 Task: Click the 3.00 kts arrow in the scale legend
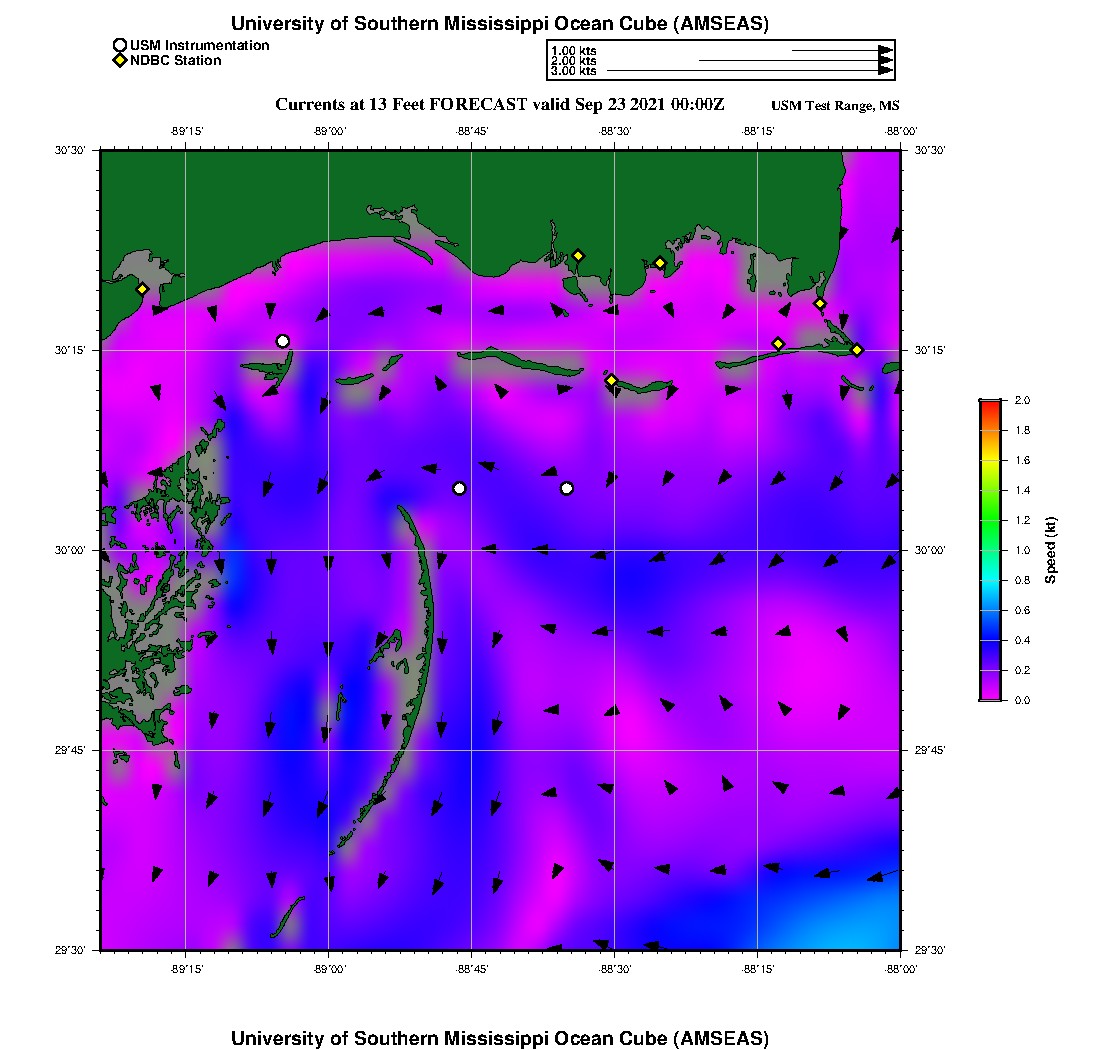(x=750, y=71)
